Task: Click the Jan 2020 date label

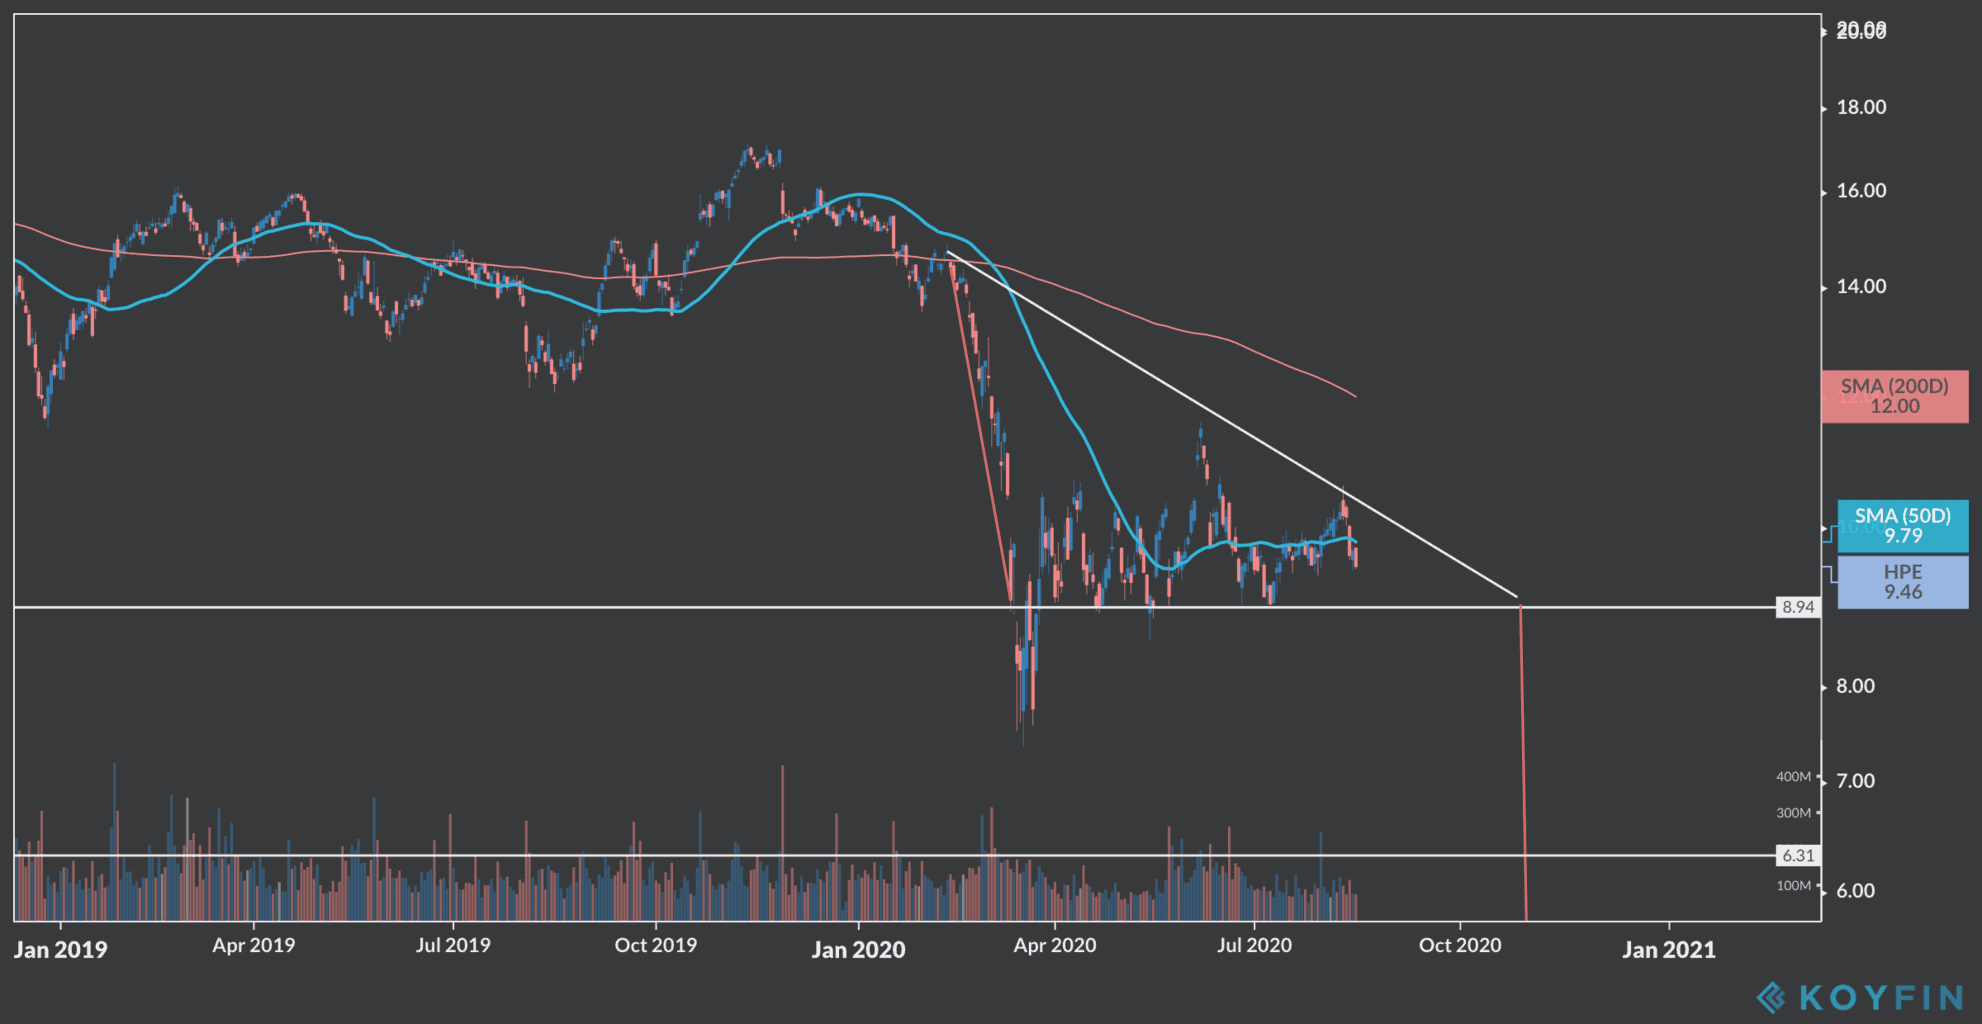Action: 859,950
